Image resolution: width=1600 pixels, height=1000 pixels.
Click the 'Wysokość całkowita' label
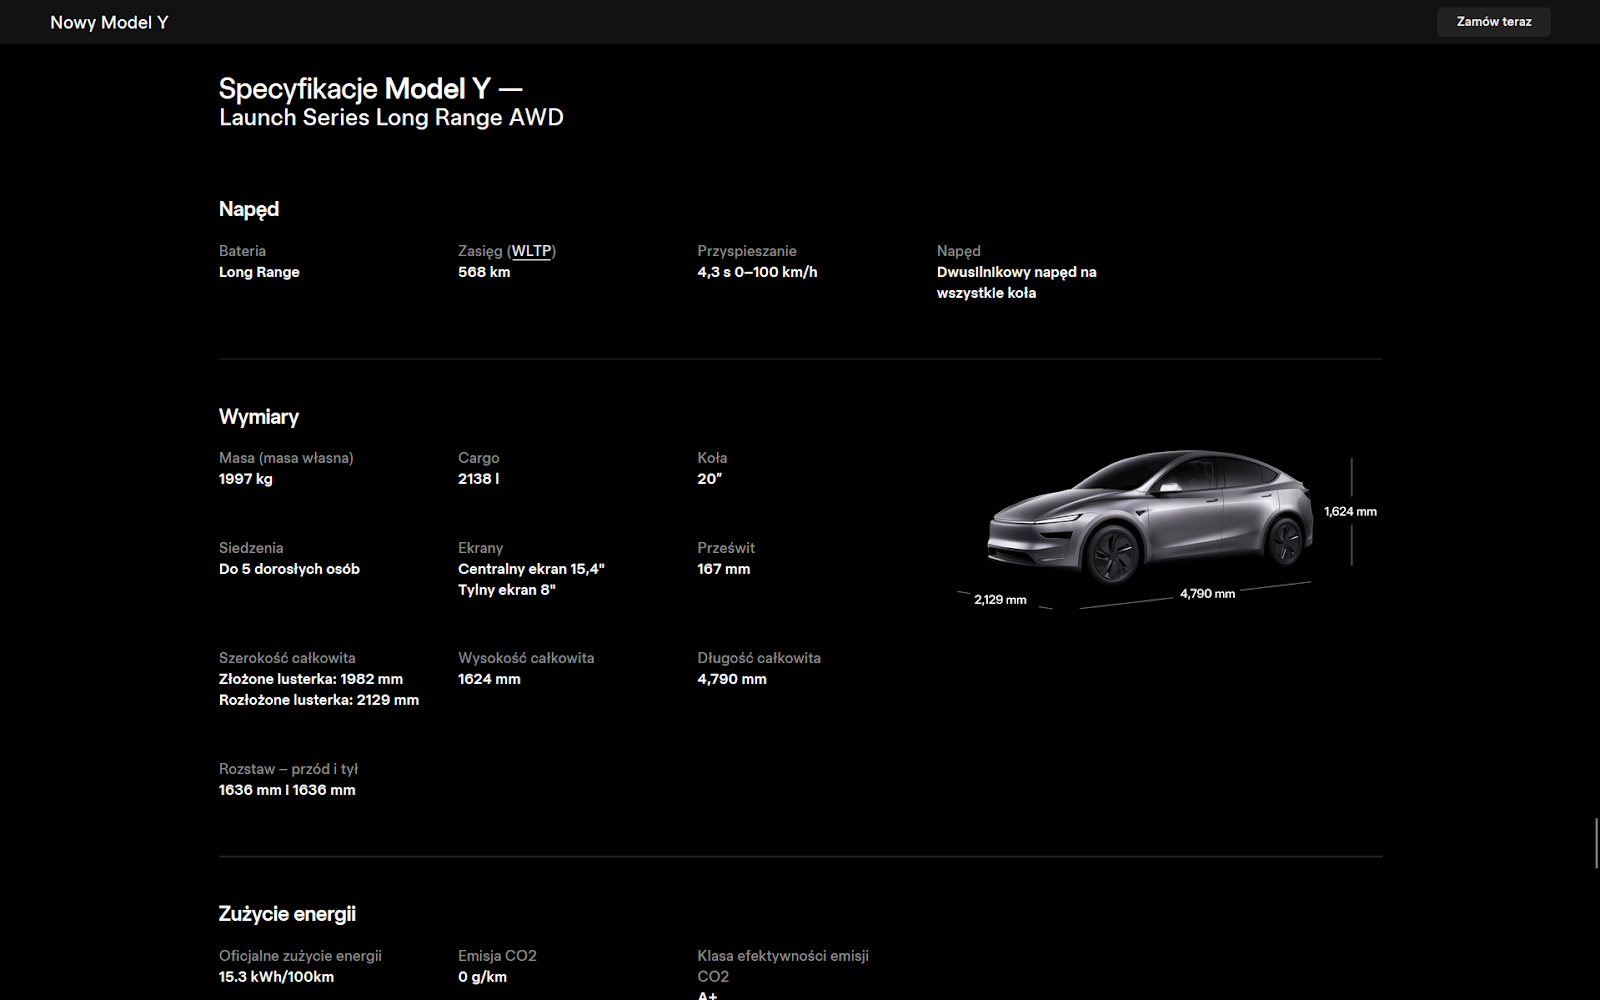click(x=526, y=658)
